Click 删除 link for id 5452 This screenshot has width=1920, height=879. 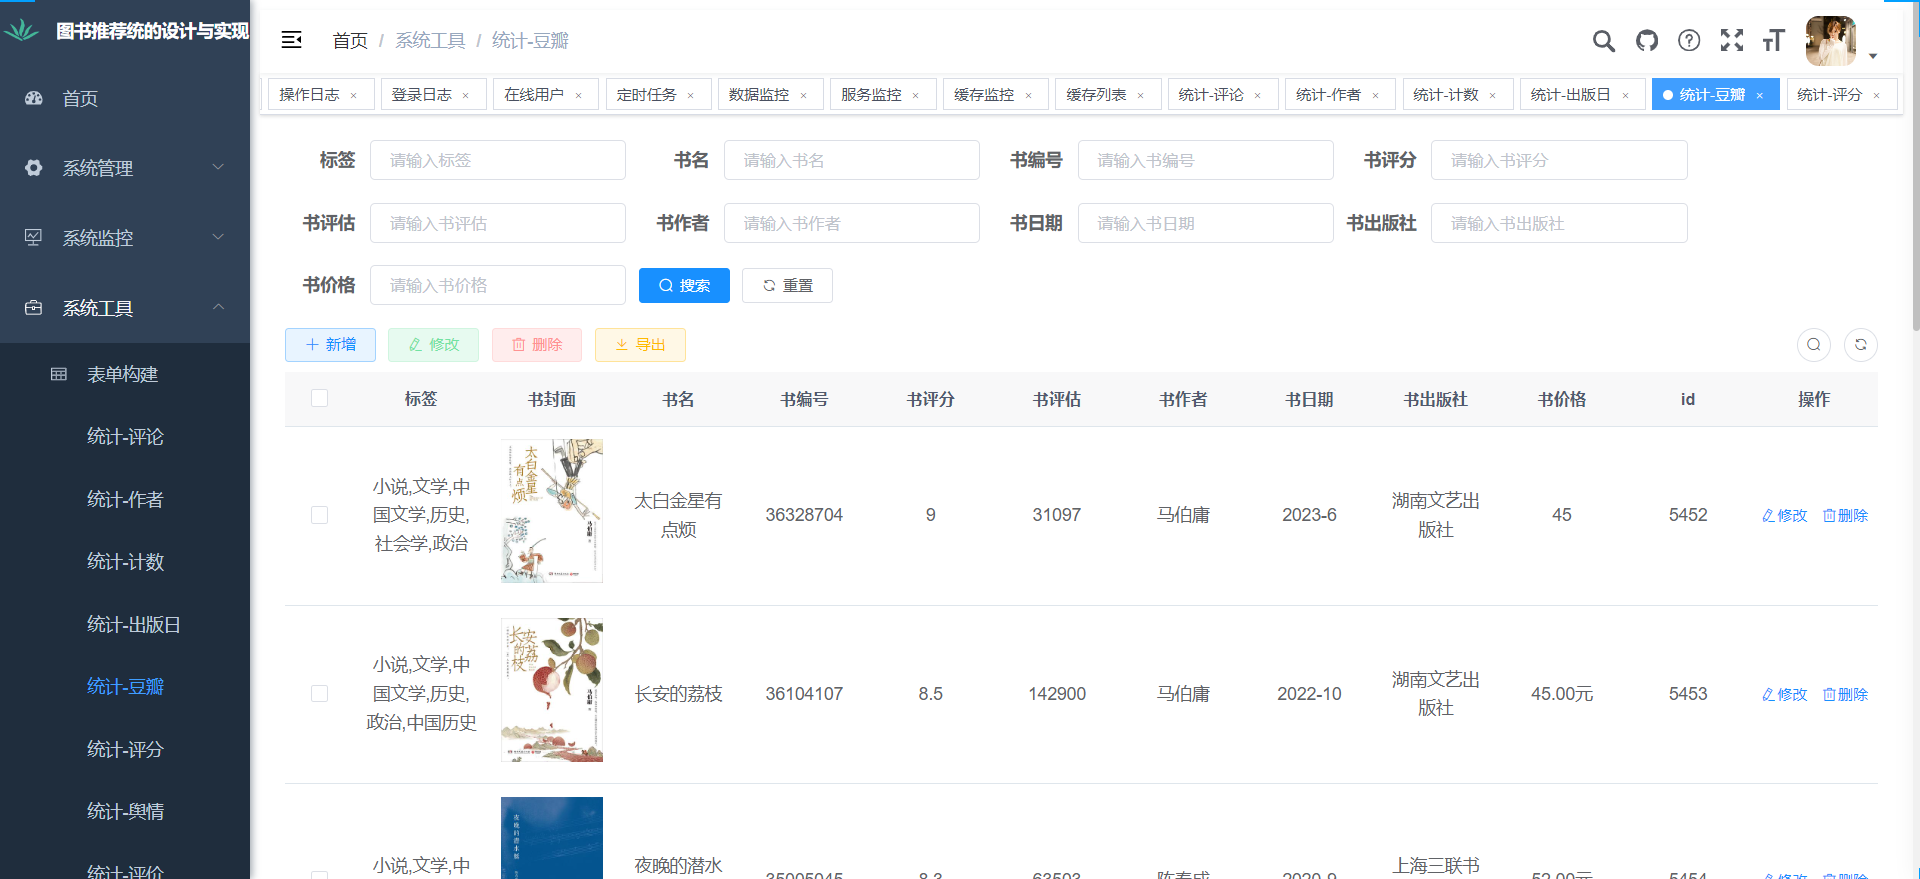coord(1845,515)
